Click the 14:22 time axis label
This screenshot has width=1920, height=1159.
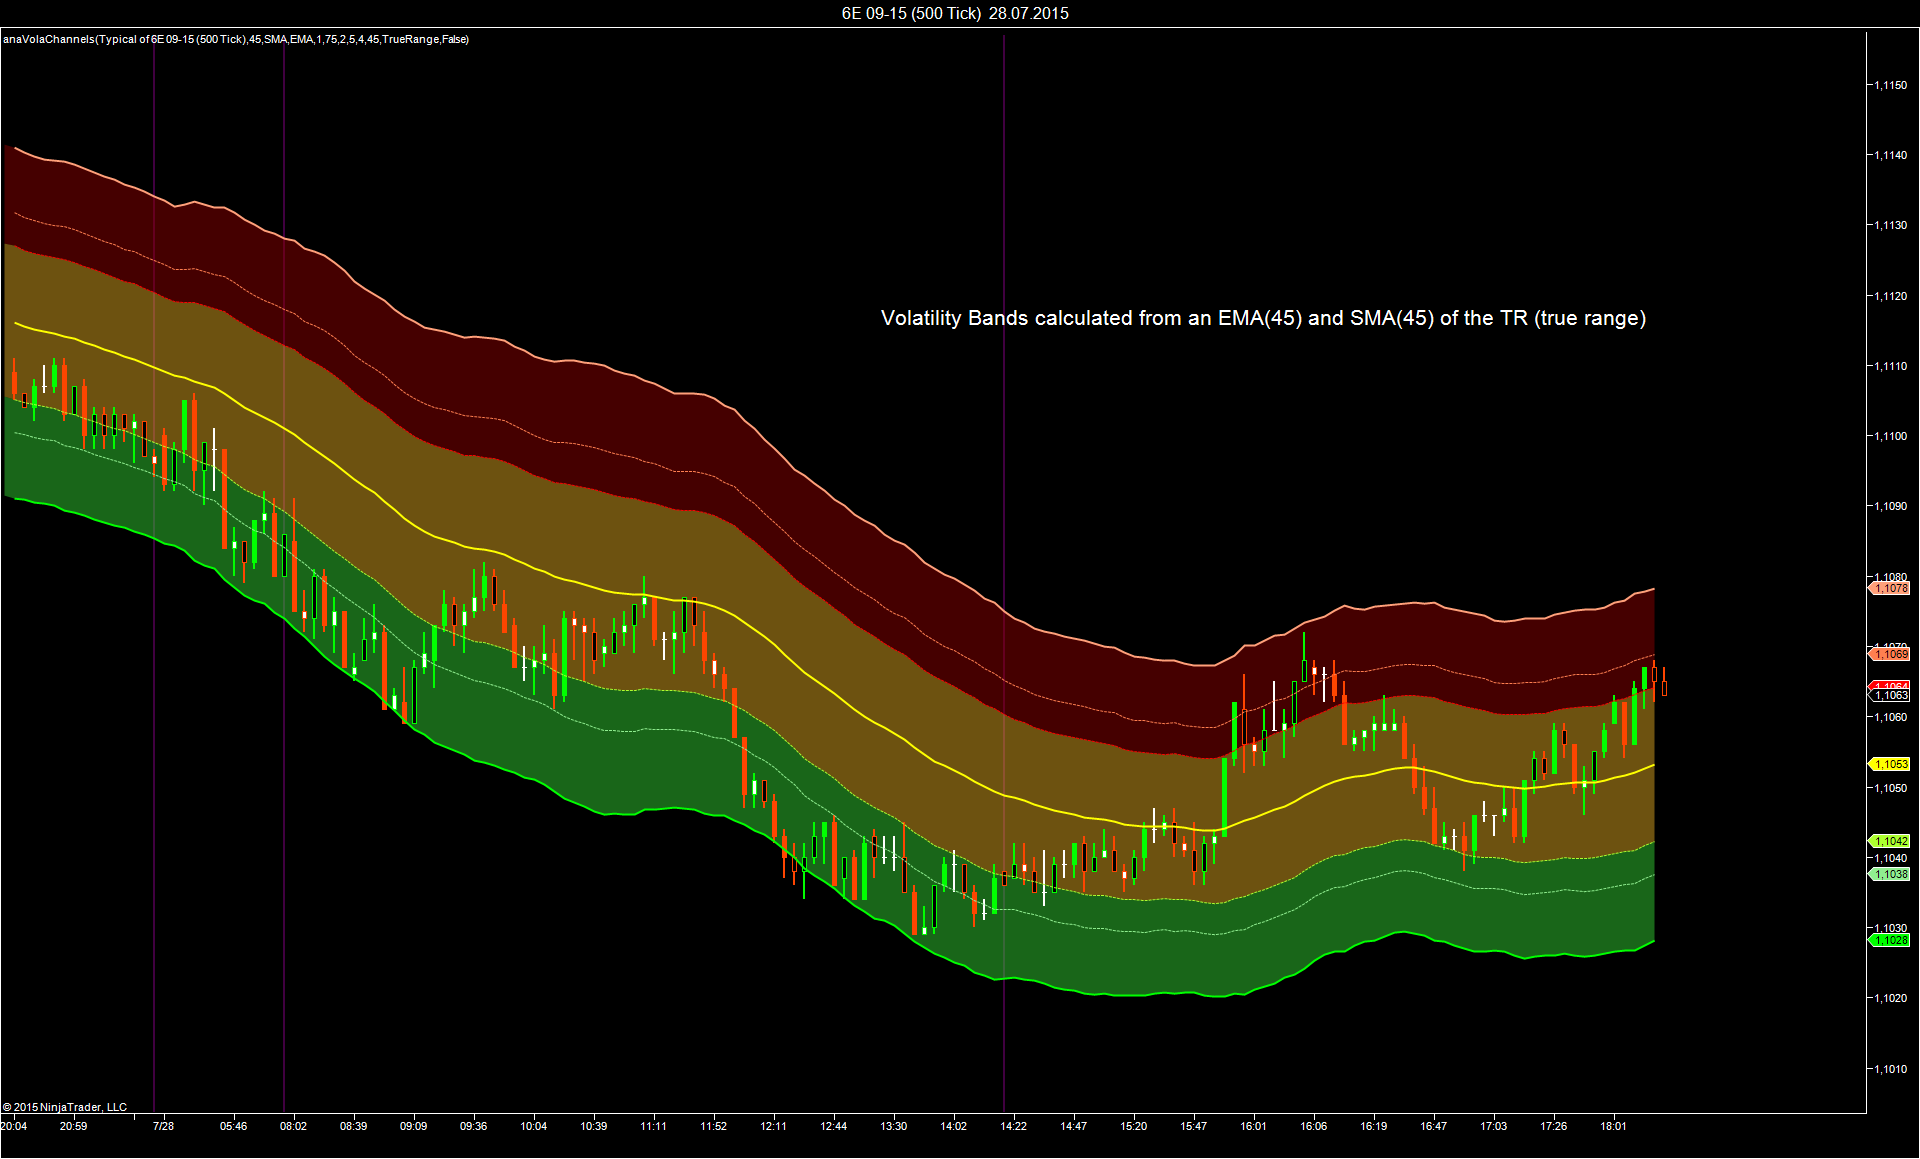[x=1013, y=1126]
